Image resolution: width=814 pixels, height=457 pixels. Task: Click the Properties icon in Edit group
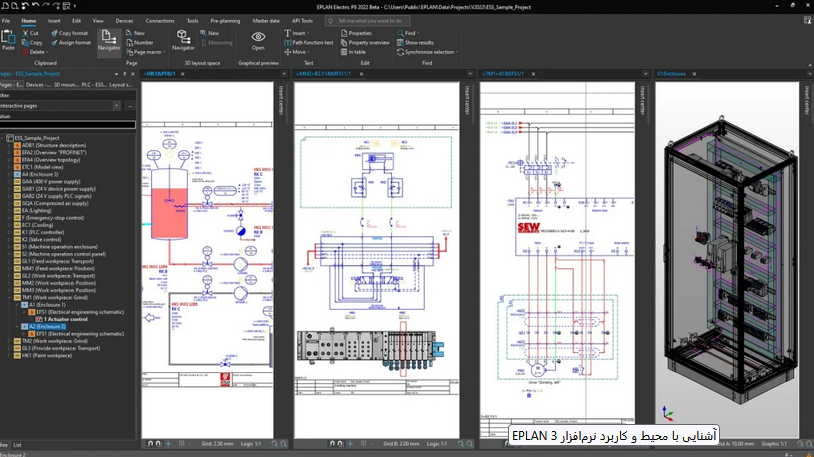[x=344, y=33]
